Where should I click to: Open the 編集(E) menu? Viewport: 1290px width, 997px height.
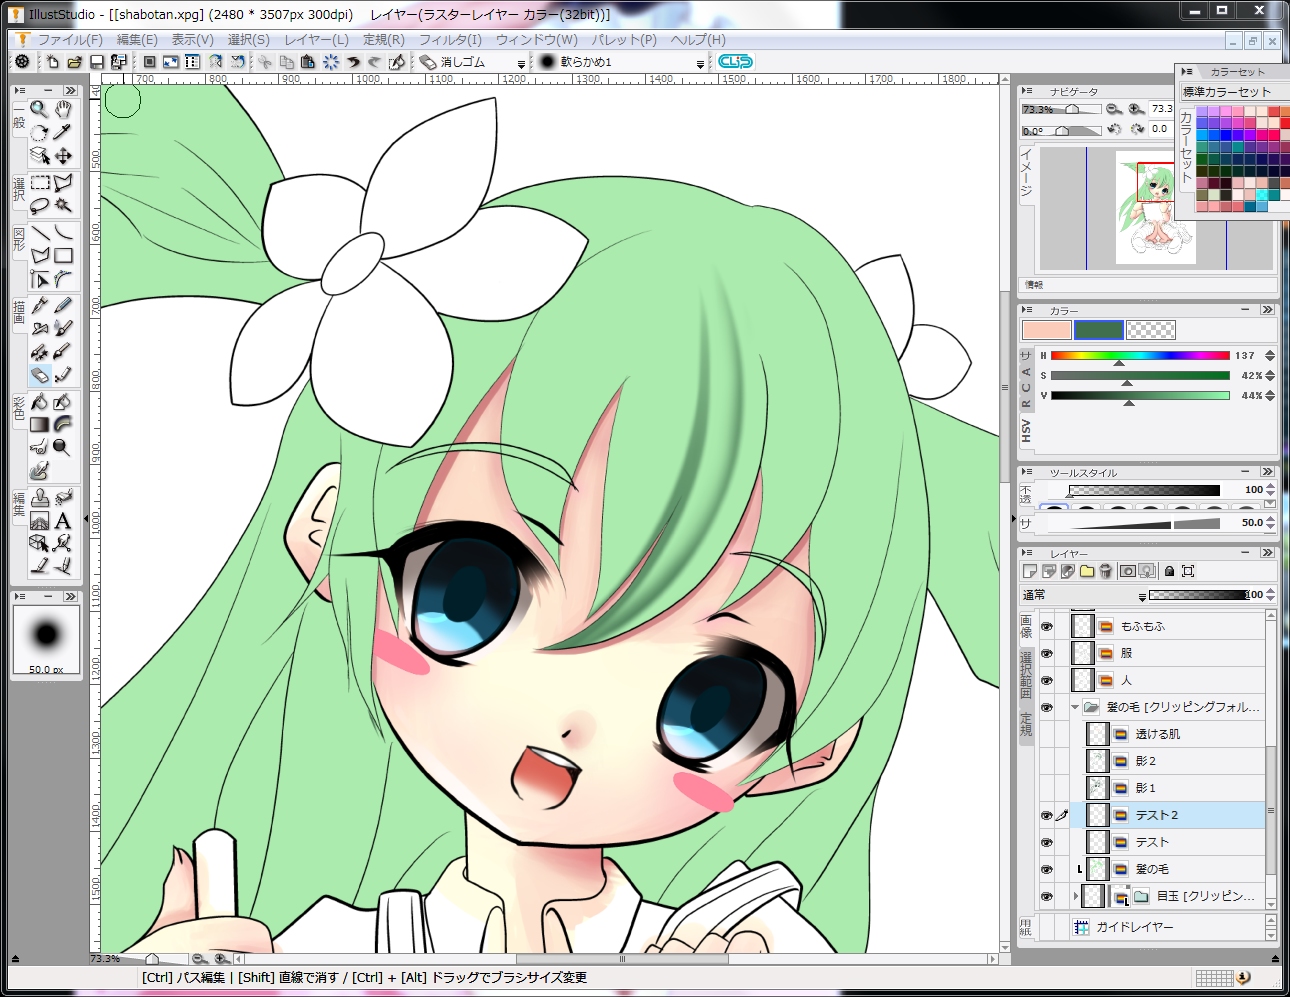pos(137,39)
